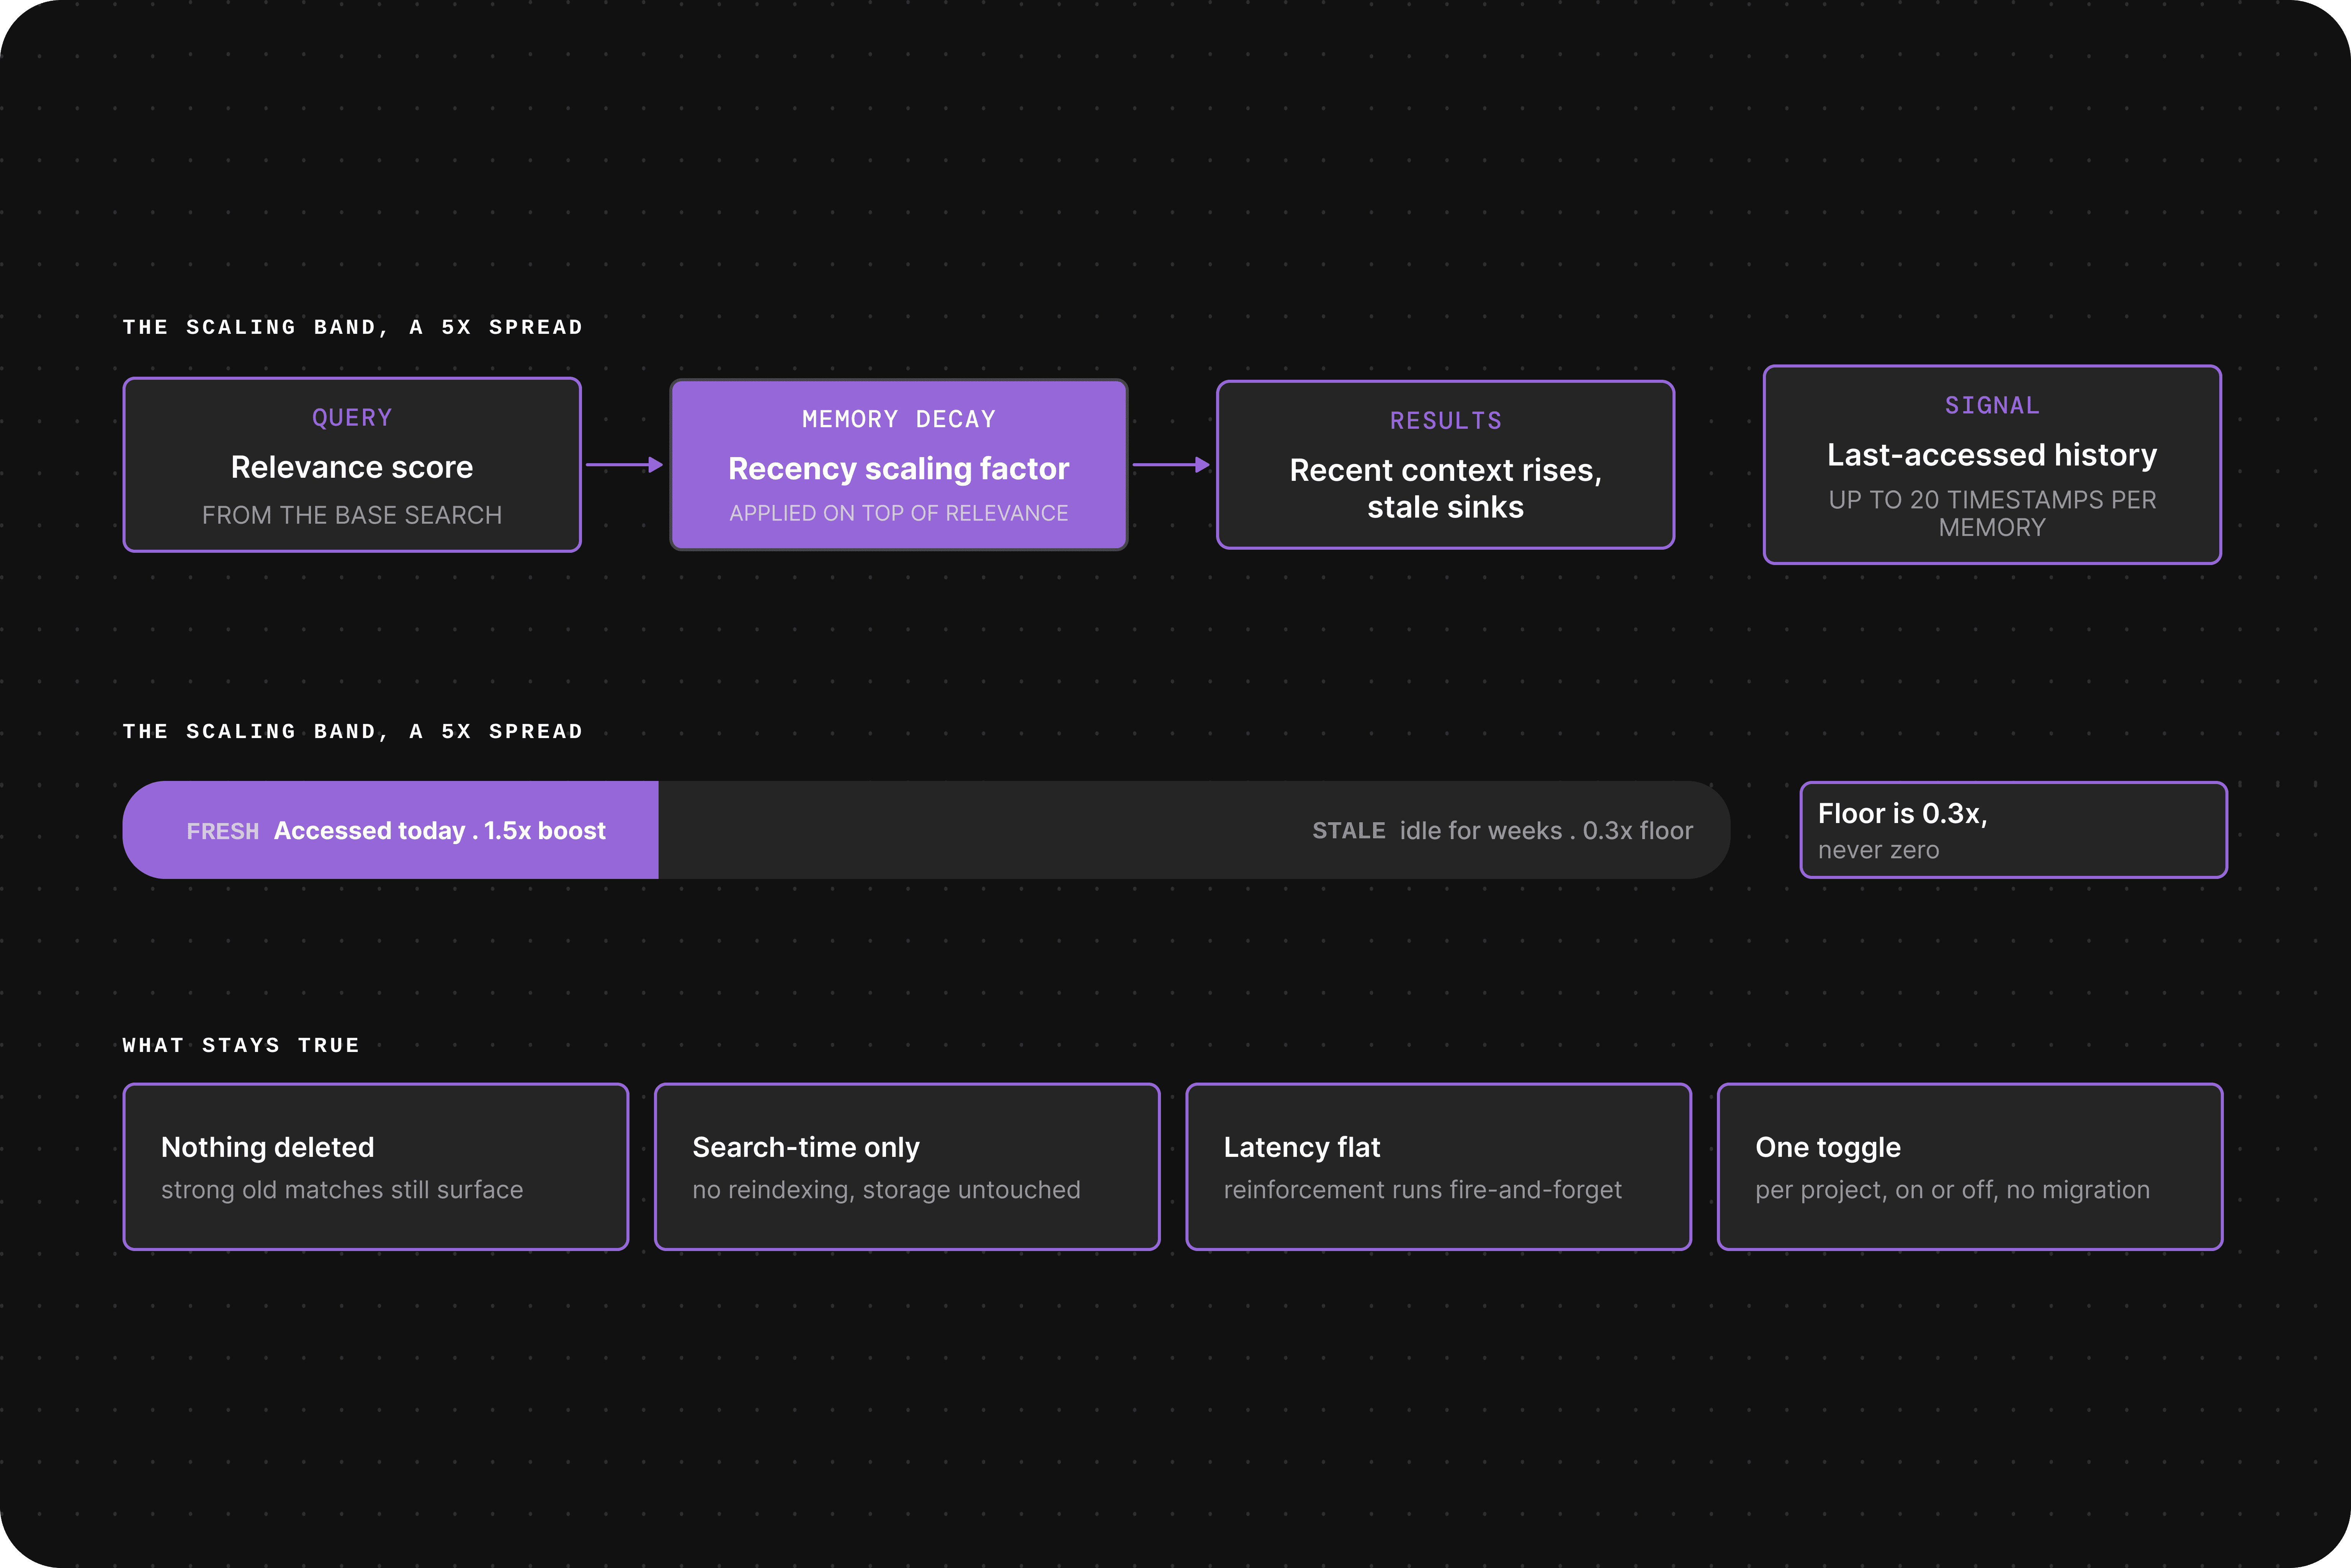The width and height of the screenshot is (2351, 1568).
Task: Click "no reindexing, storage untouched" text
Action: 887,1190
